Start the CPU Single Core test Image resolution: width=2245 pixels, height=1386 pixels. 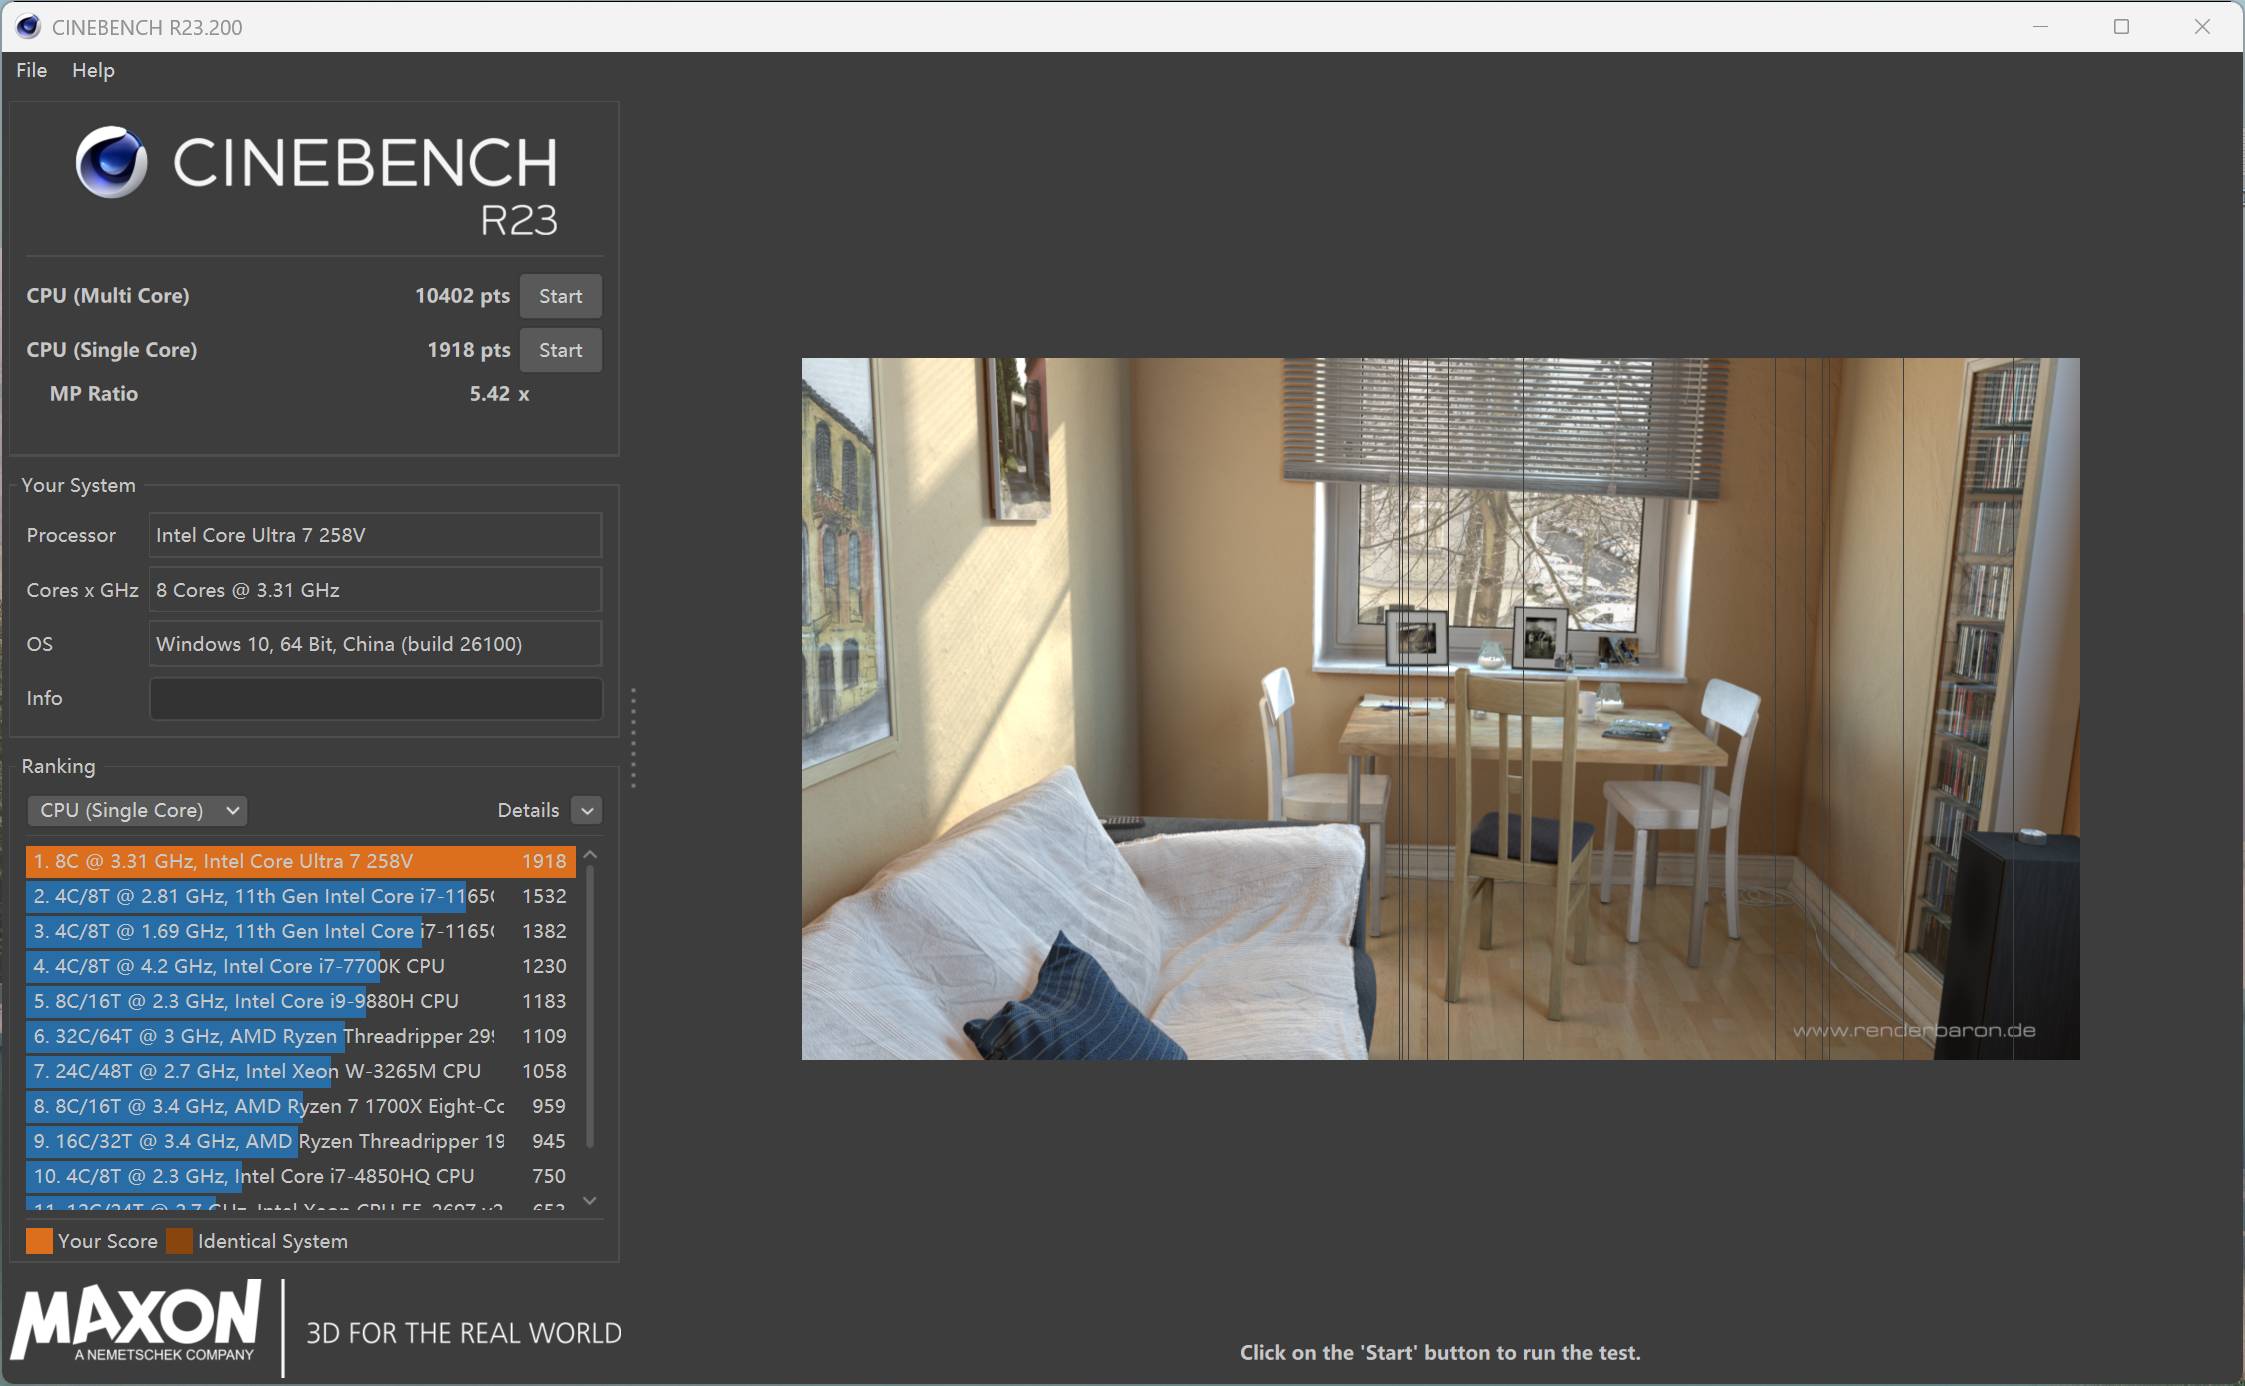coord(560,350)
